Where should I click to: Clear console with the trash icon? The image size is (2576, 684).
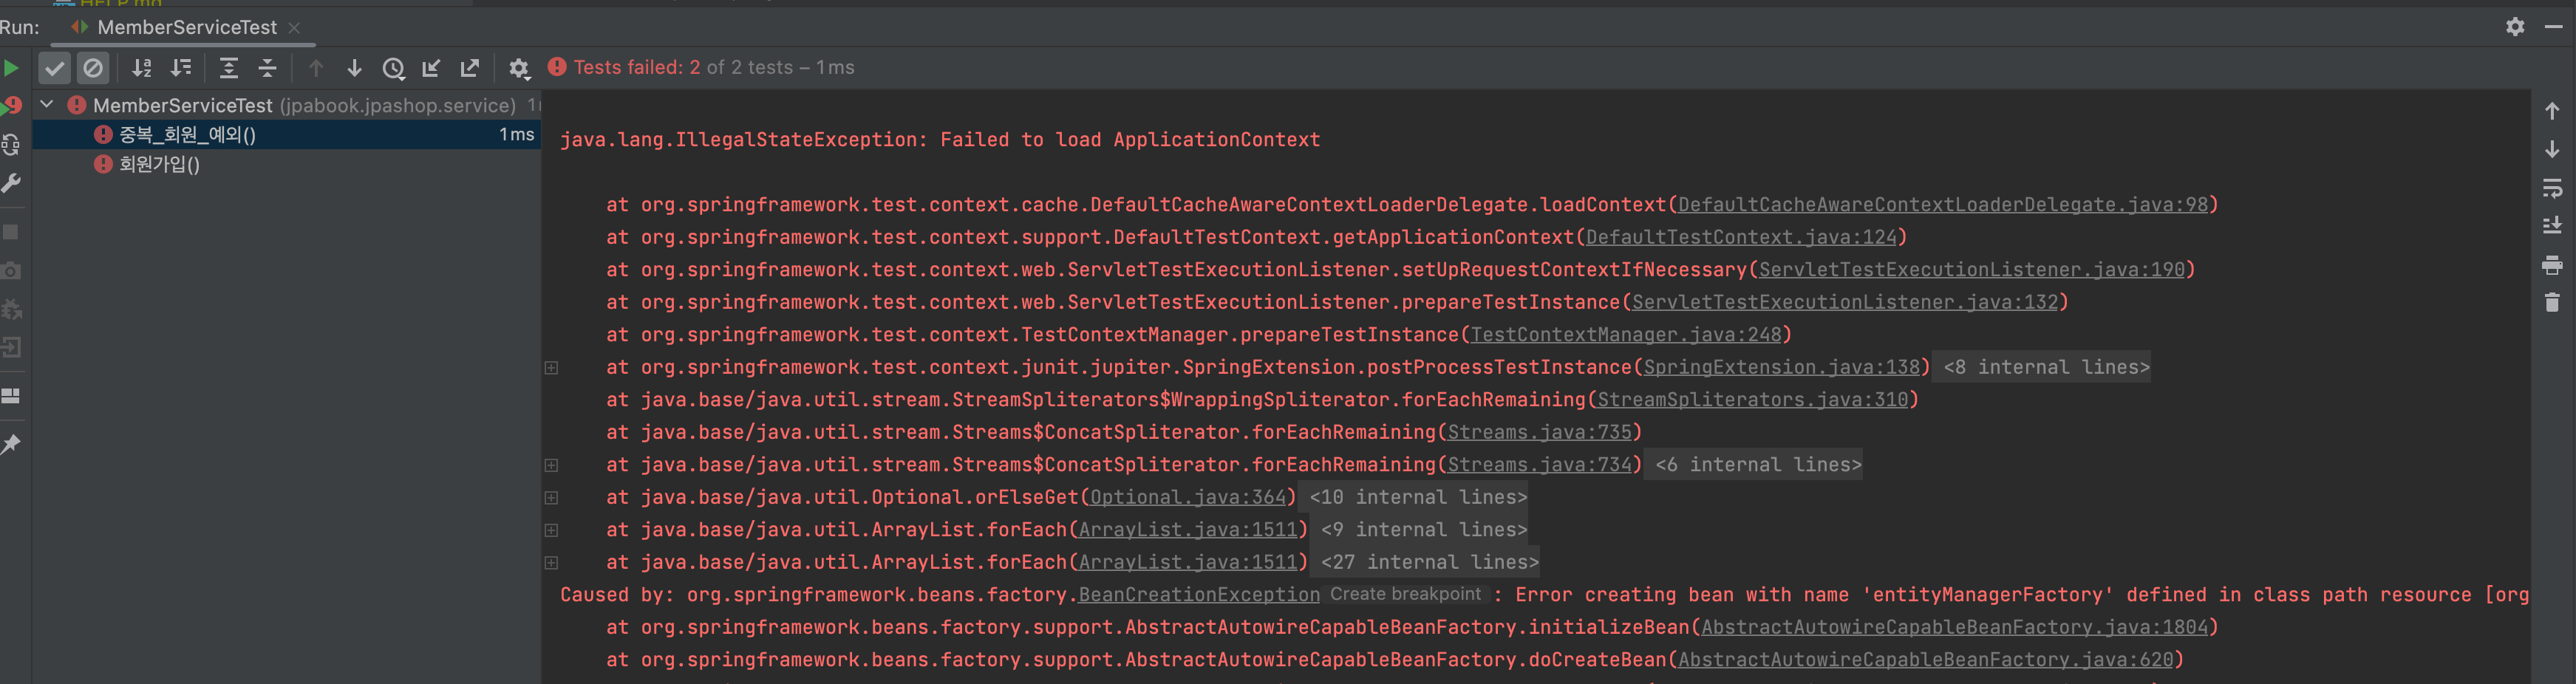pyautogui.click(x=2552, y=302)
